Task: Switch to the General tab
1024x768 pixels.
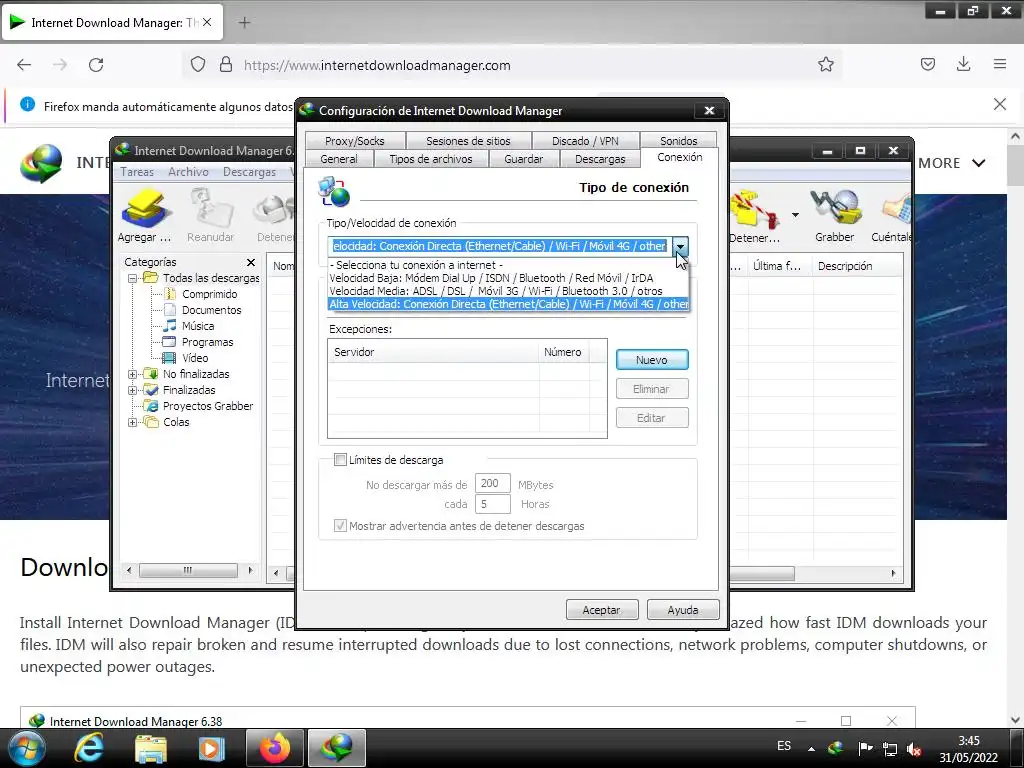Action: 339,159
